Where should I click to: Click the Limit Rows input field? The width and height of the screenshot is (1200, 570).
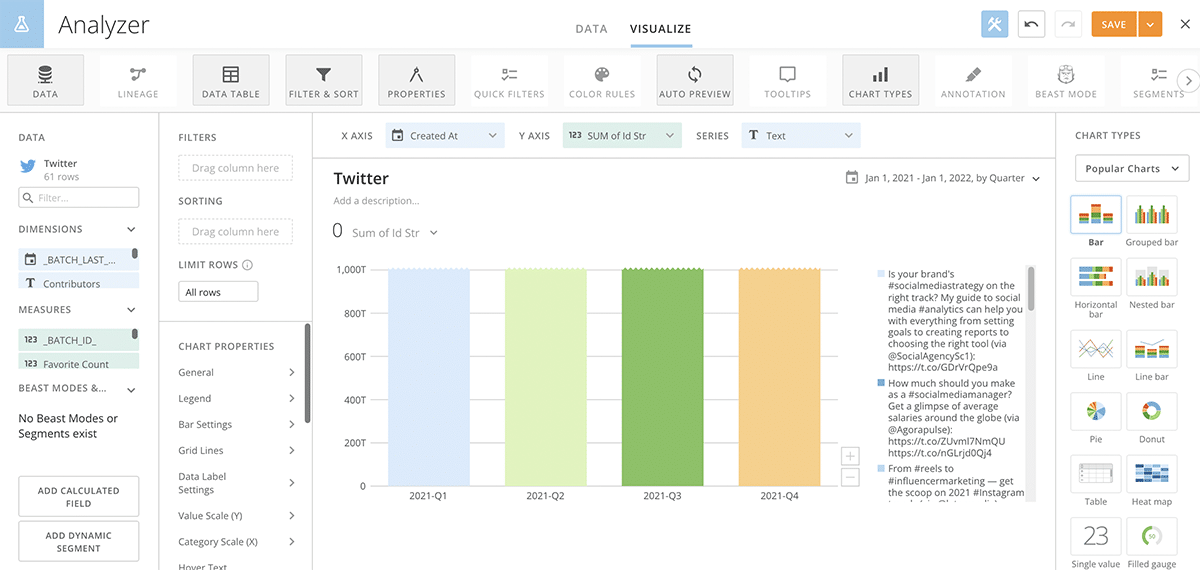point(218,292)
